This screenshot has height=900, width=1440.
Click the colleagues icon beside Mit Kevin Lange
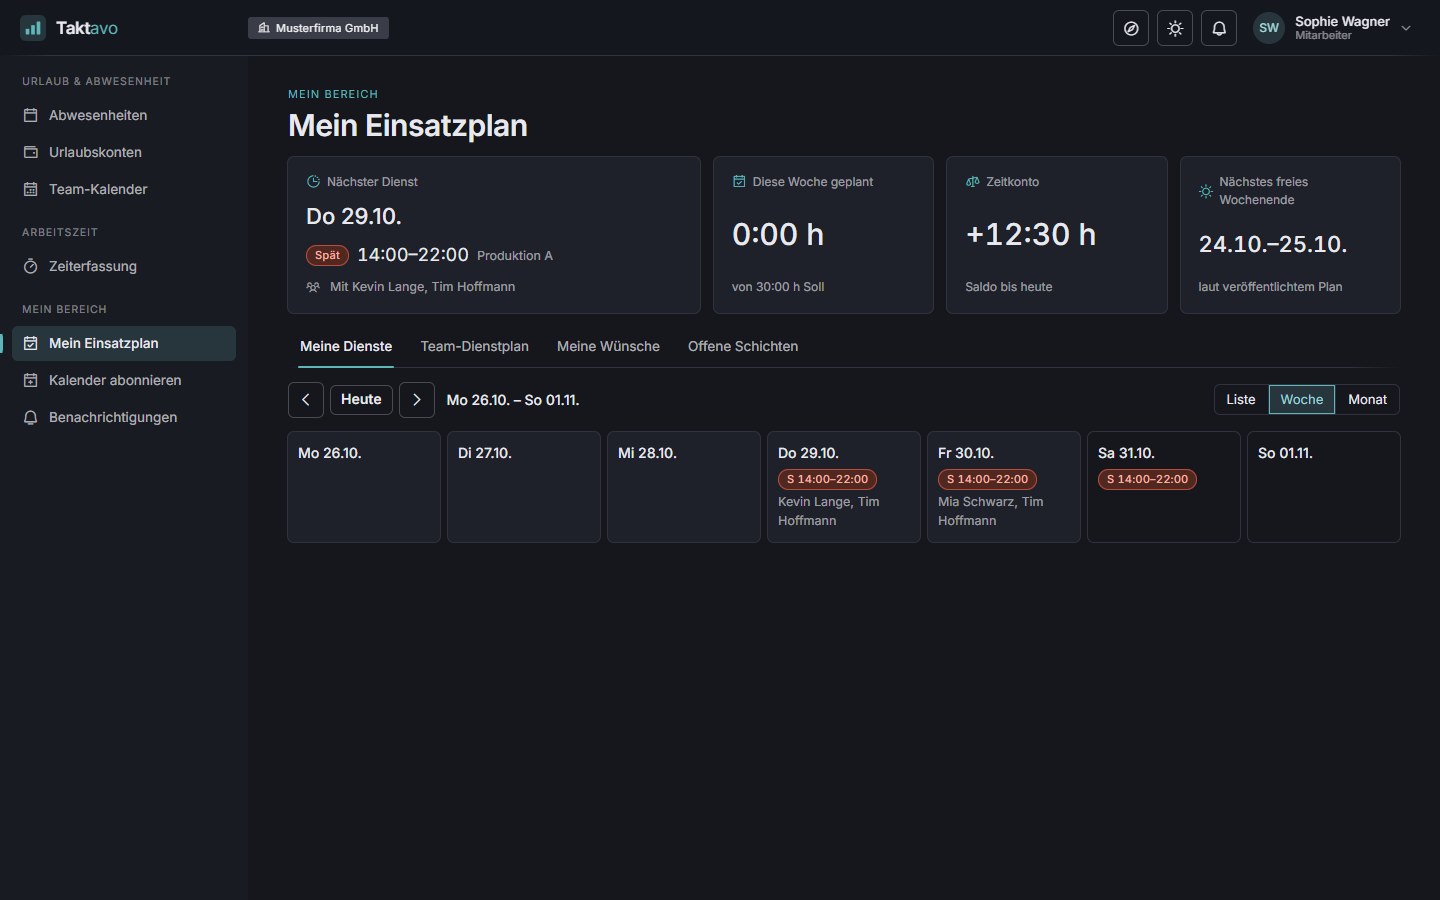[x=313, y=287]
